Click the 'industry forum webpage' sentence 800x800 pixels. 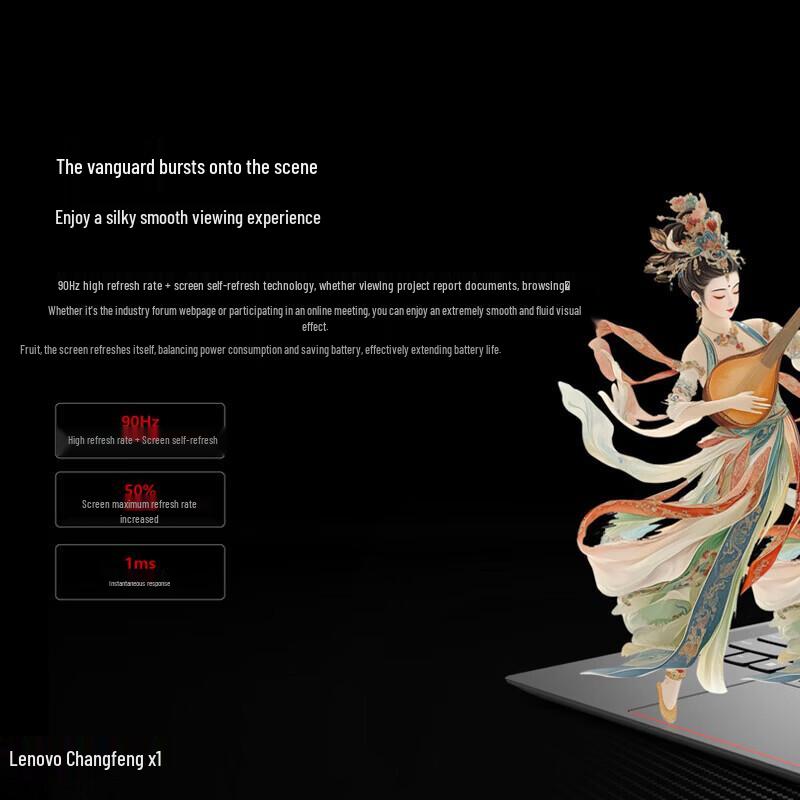coord(314,318)
